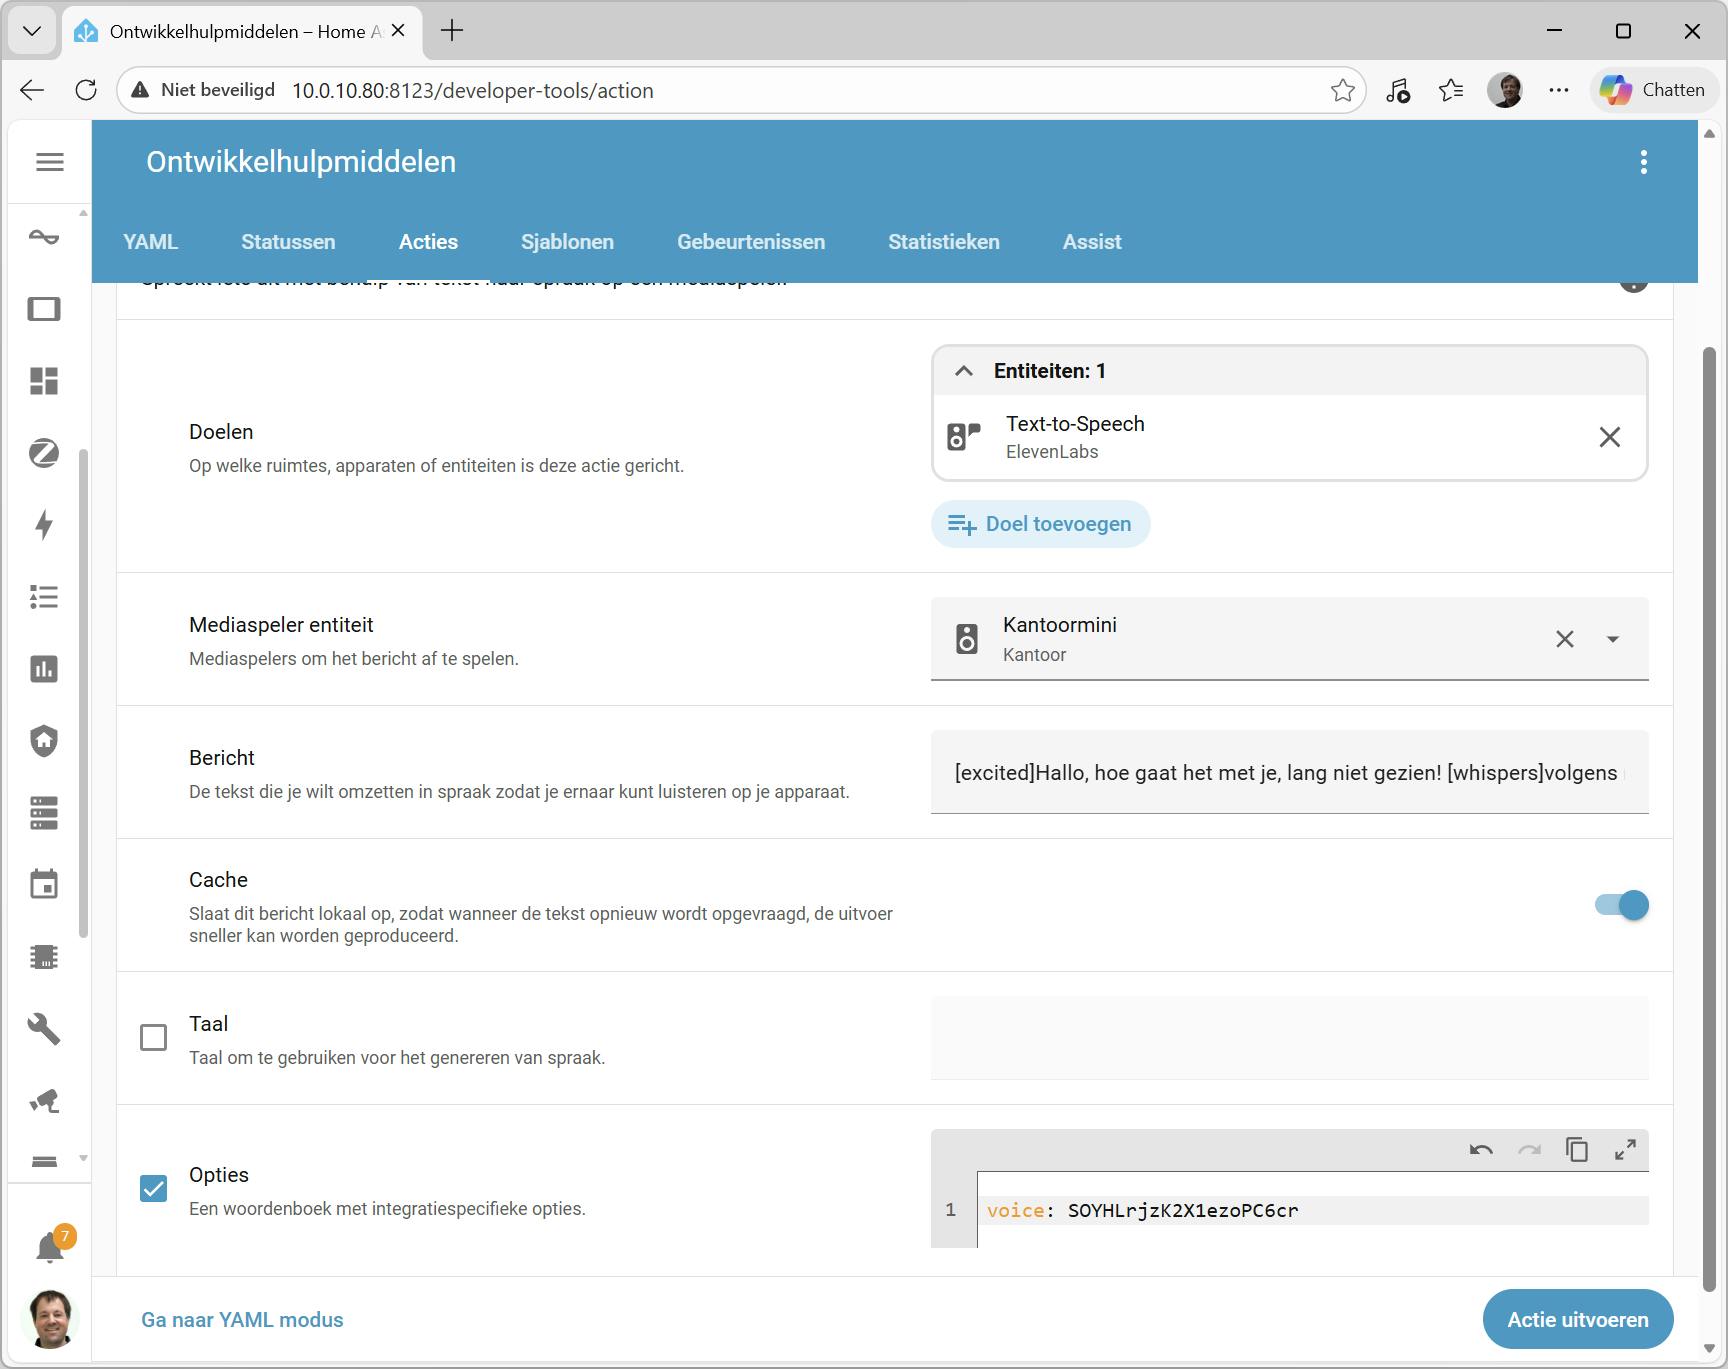Click Ga naar YAML modus link
This screenshot has width=1728, height=1369.
(242, 1320)
